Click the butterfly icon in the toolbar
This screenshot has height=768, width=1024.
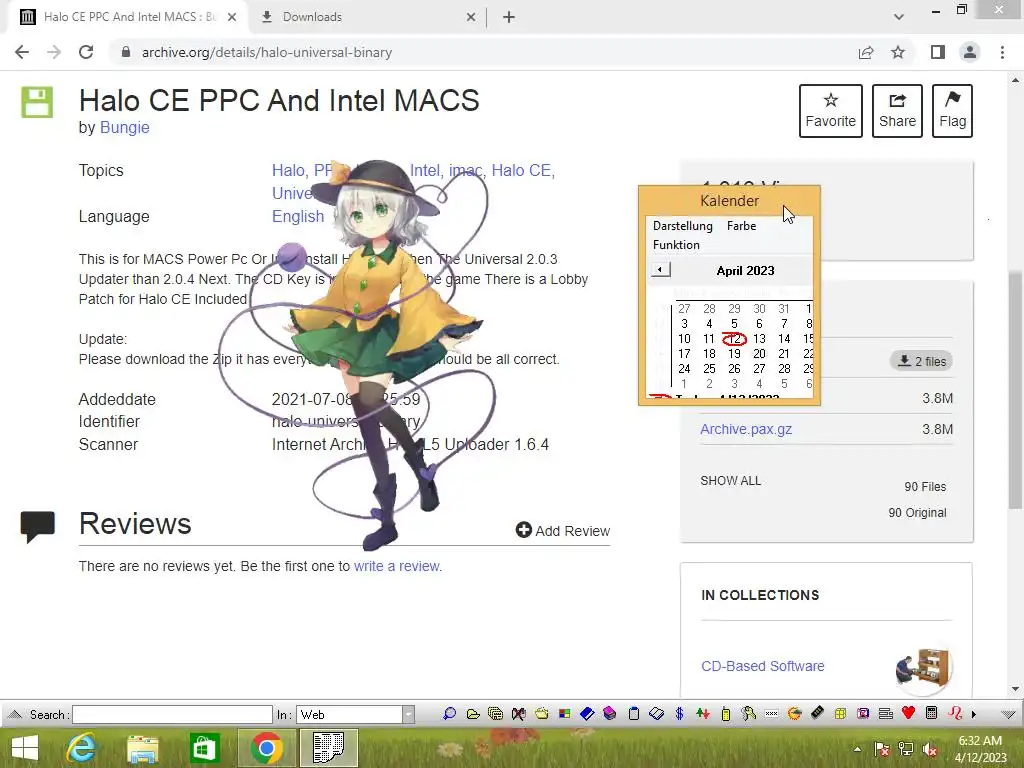click(x=519, y=714)
